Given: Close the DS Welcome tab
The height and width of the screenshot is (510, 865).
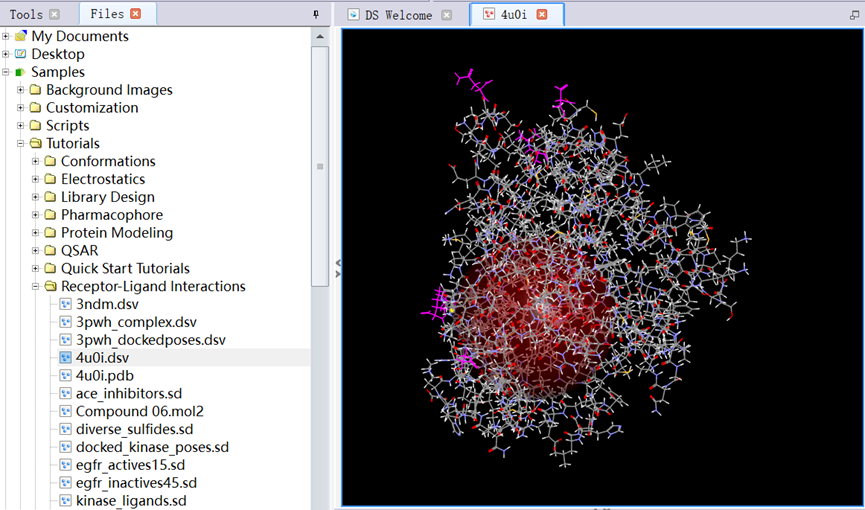Looking at the screenshot, I should pyautogui.click(x=446, y=14).
